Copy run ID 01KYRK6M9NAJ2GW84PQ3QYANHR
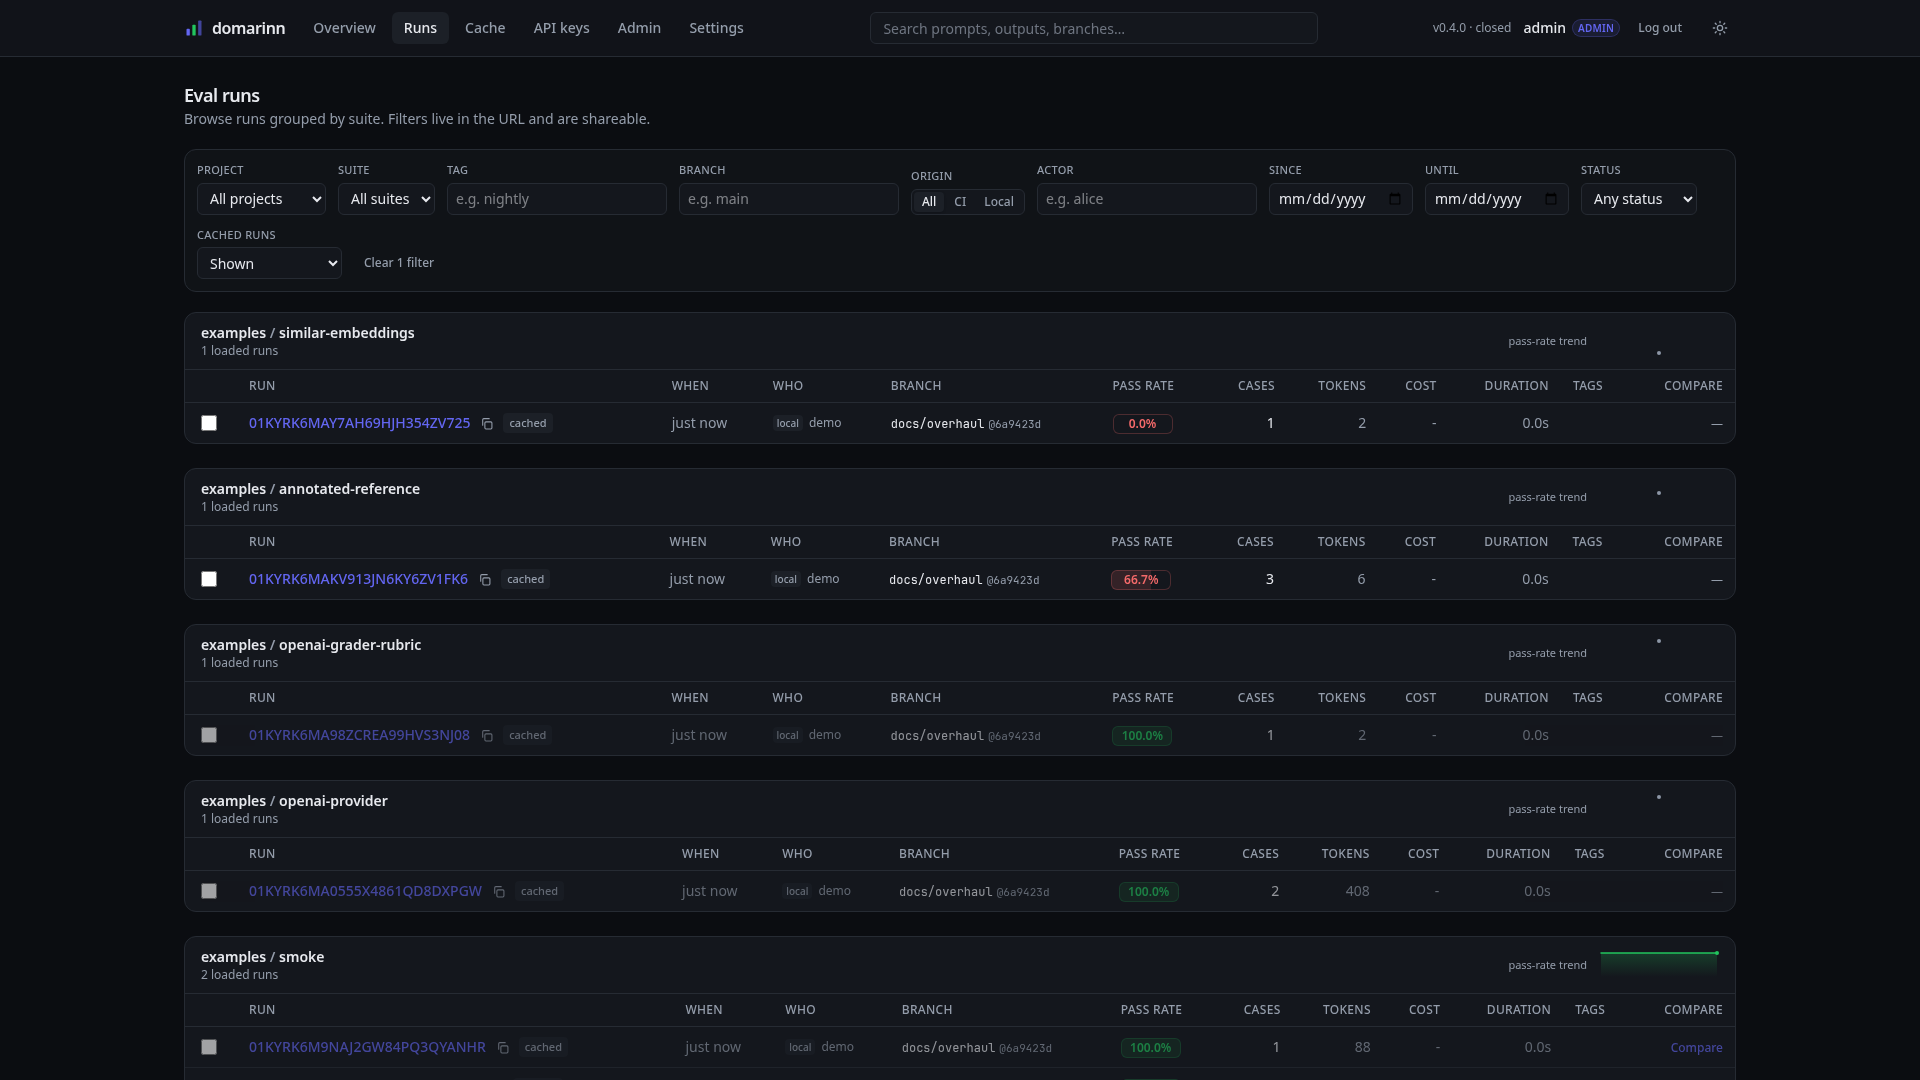This screenshot has width=1920, height=1080. coord(503,1048)
